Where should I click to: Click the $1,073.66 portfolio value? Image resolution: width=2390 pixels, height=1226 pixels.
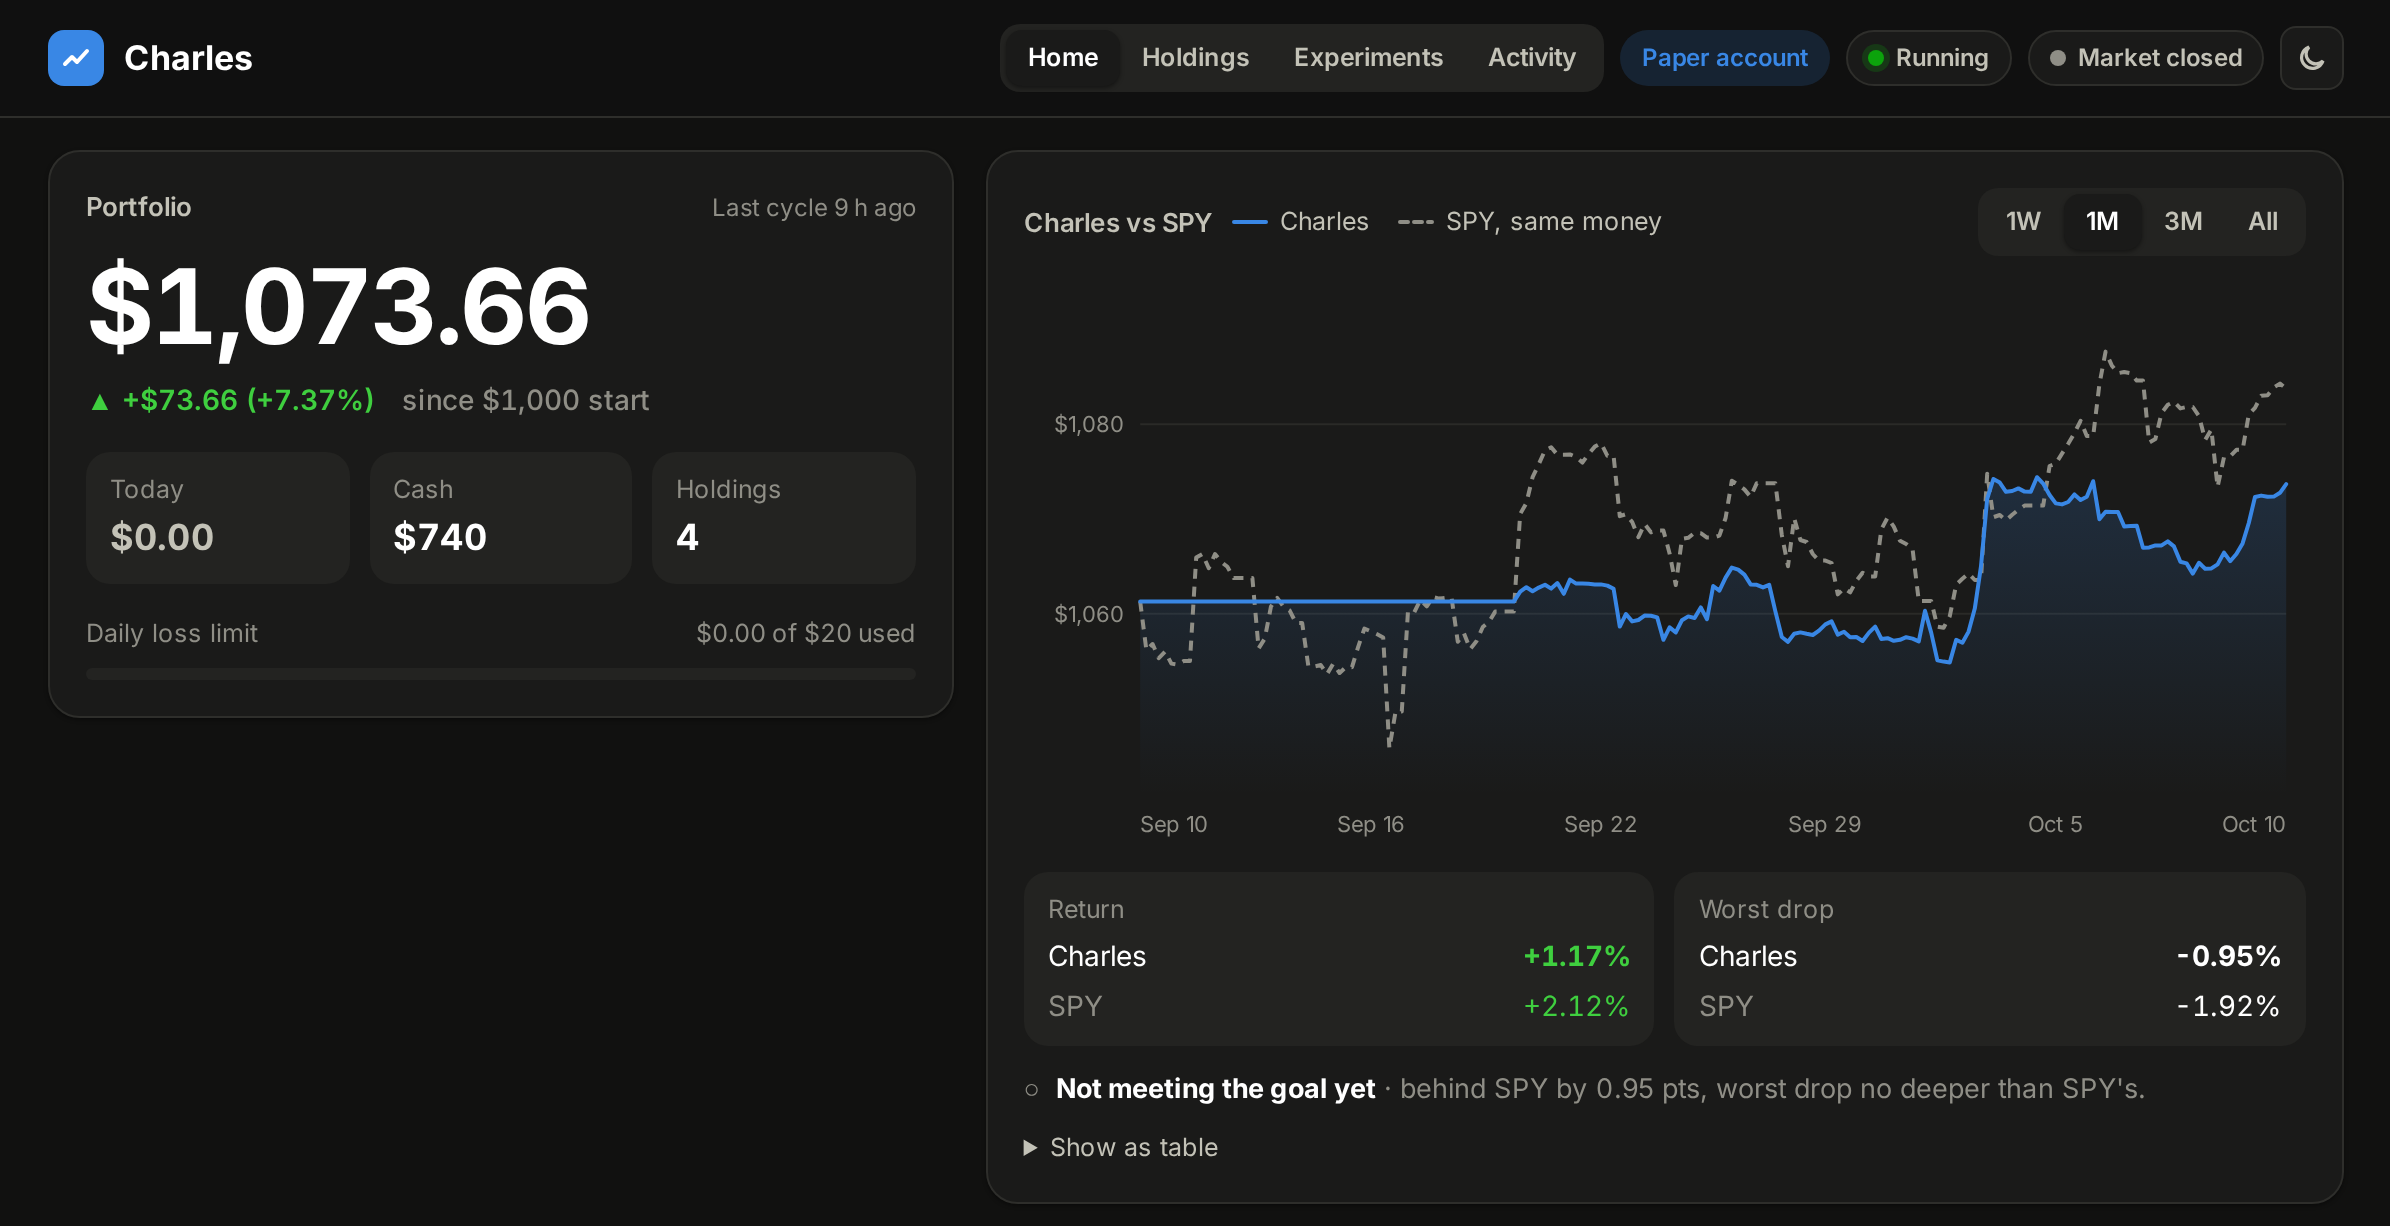(x=339, y=307)
